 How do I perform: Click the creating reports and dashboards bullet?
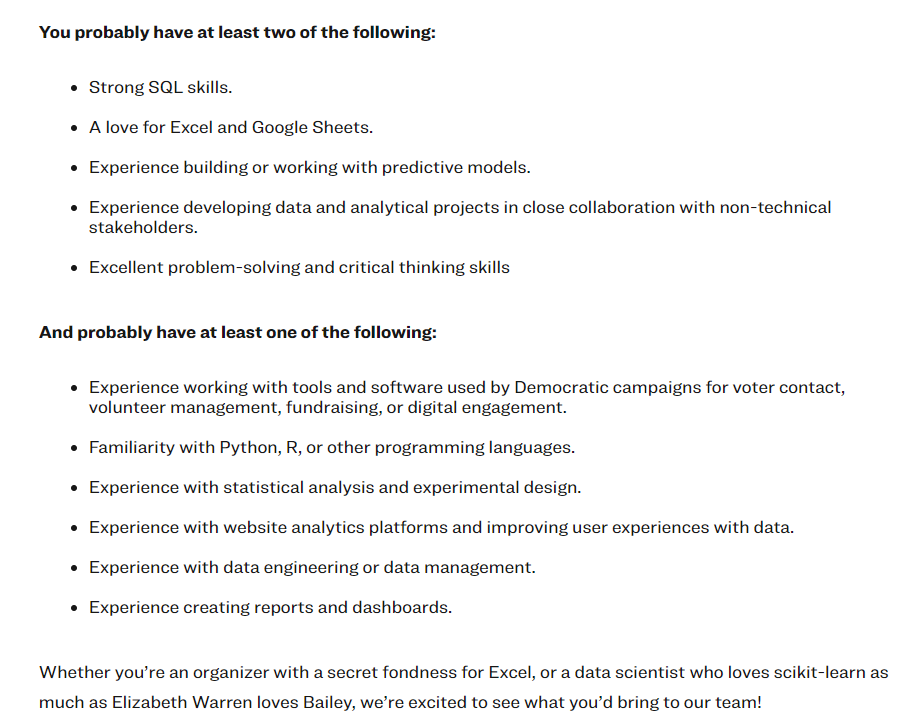[270, 607]
